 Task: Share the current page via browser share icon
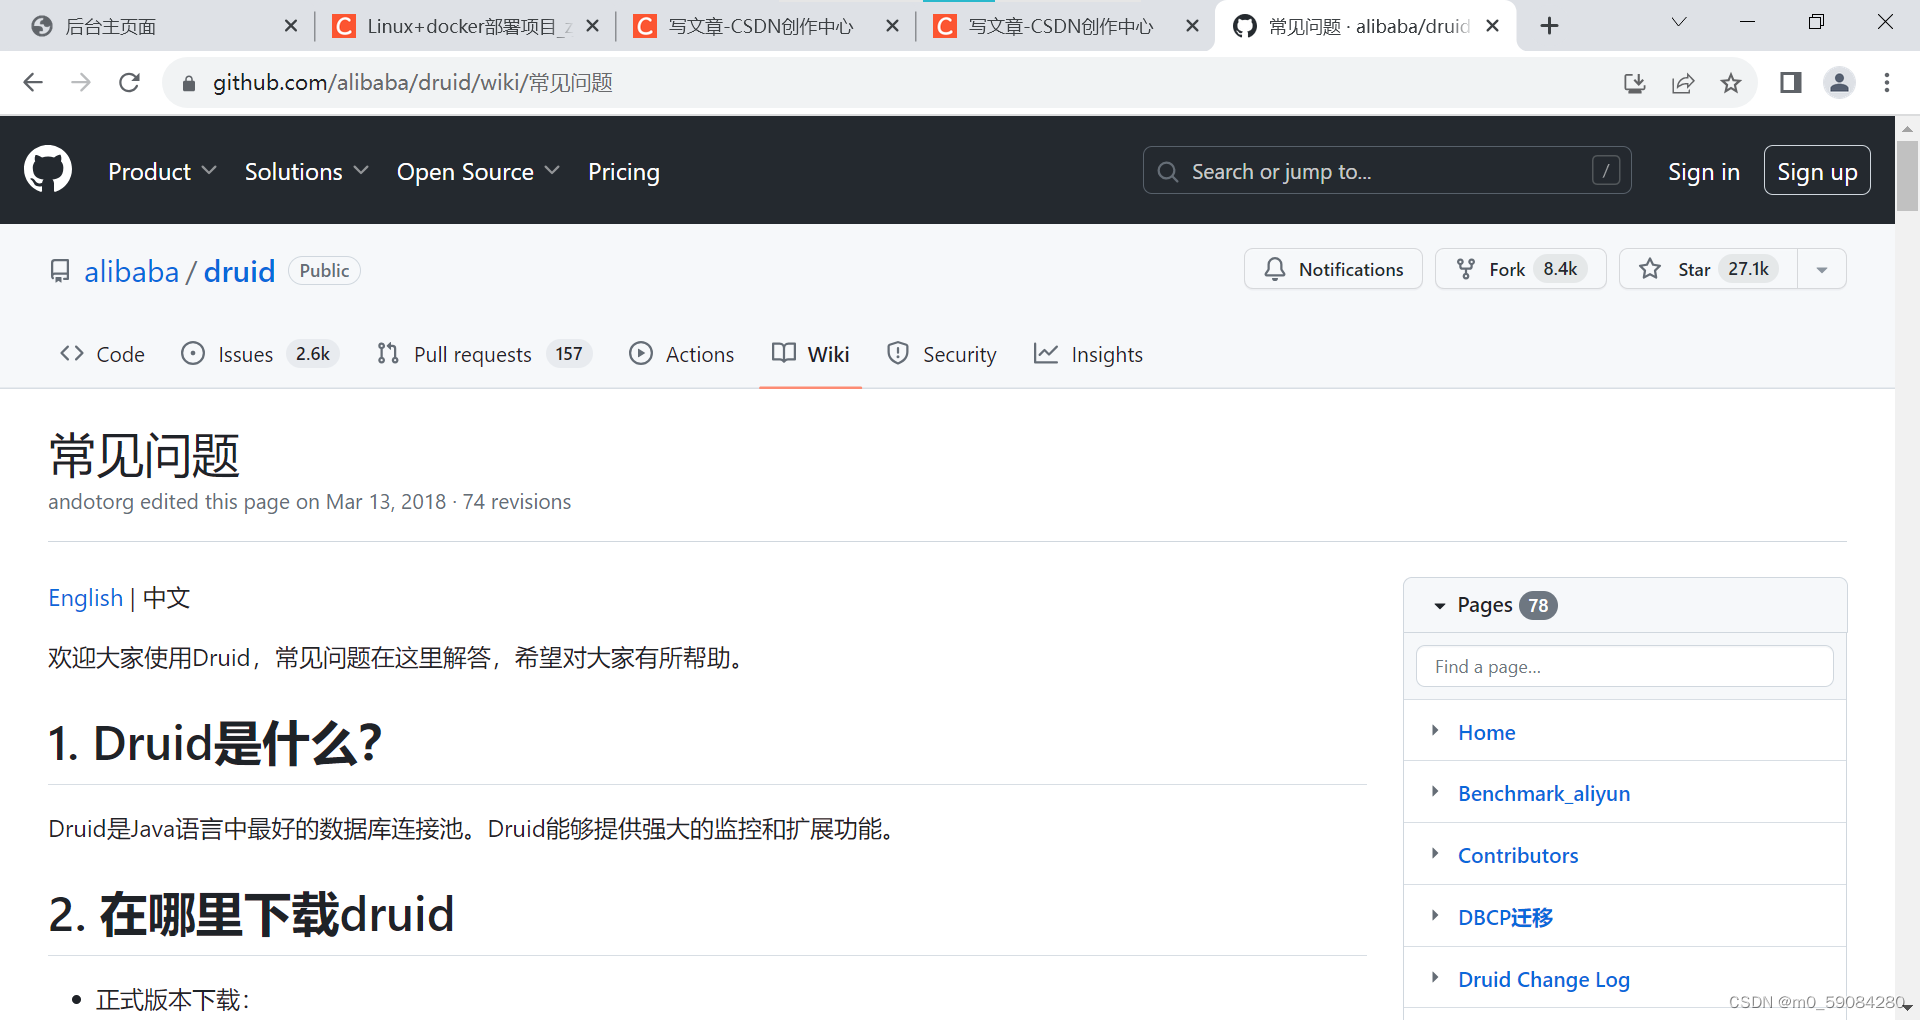[x=1683, y=83]
